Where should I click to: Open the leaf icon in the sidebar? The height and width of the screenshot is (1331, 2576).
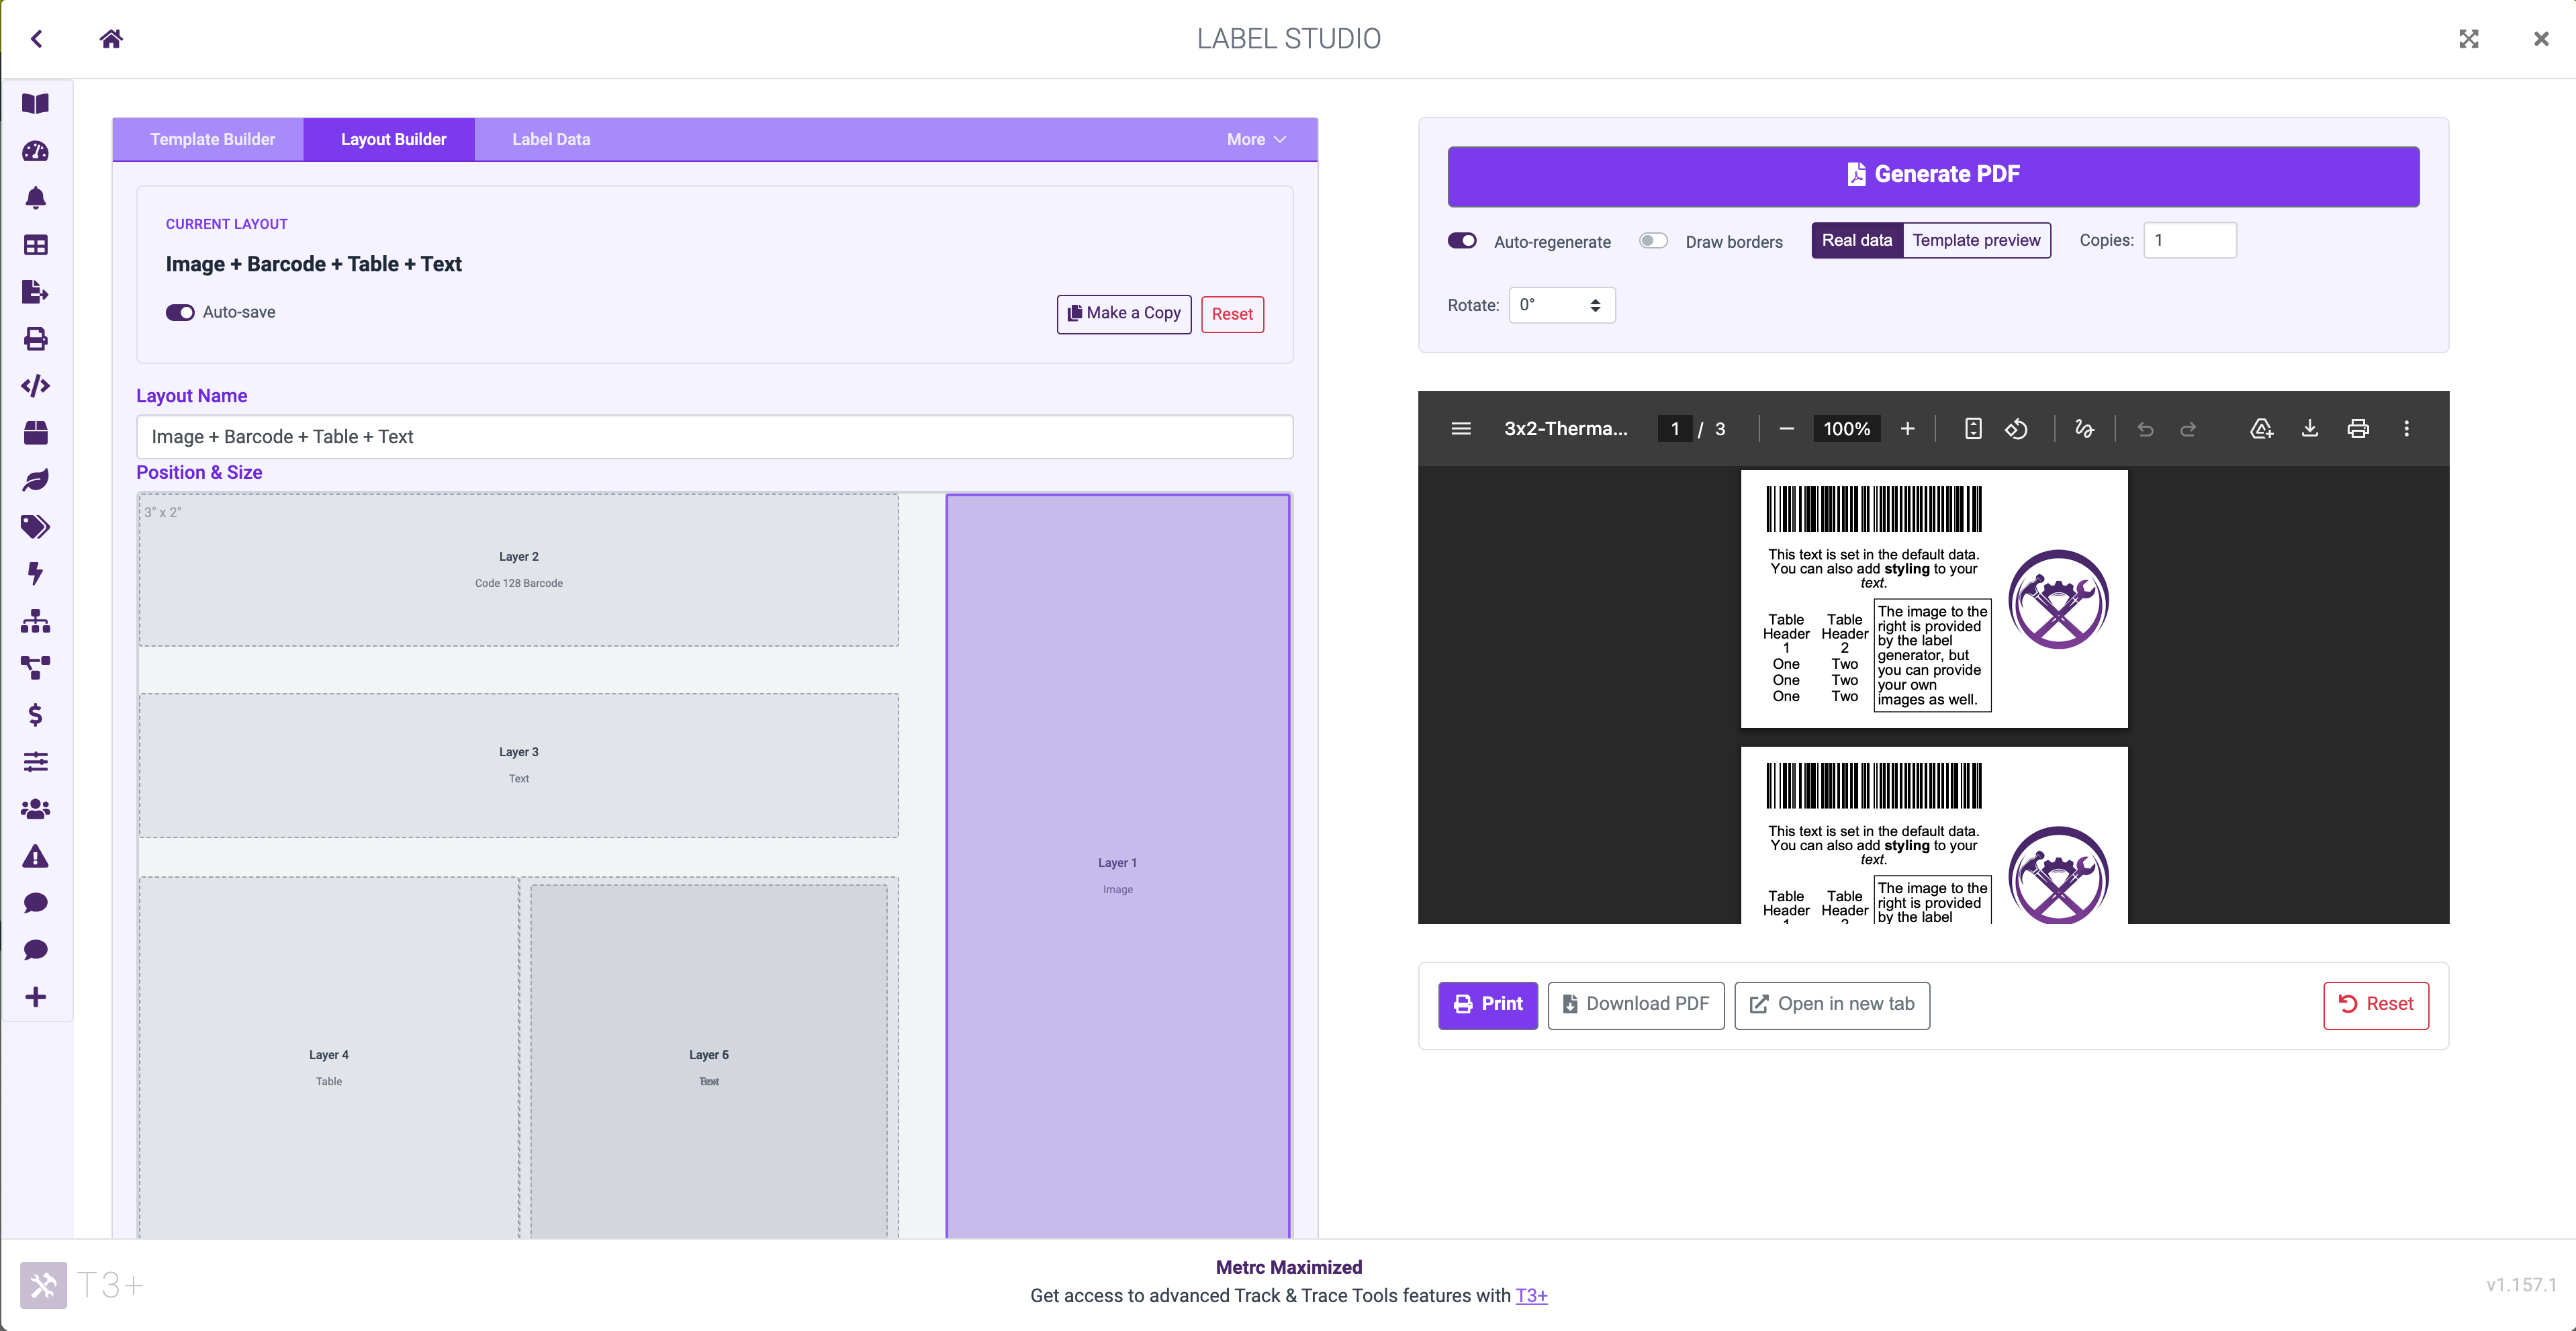(x=36, y=480)
